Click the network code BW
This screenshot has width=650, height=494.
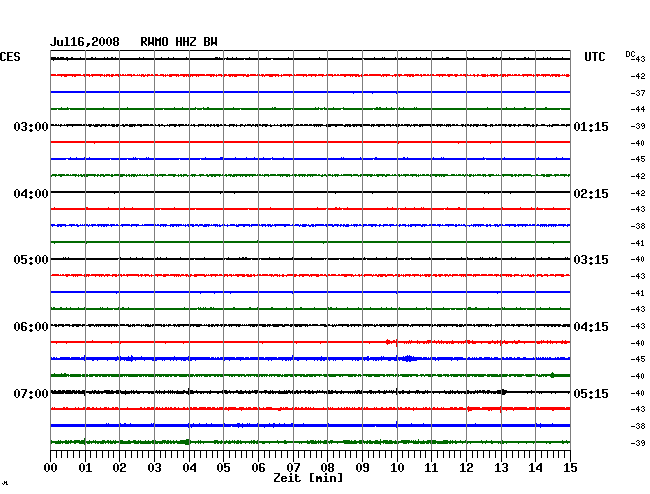point(210,42)
